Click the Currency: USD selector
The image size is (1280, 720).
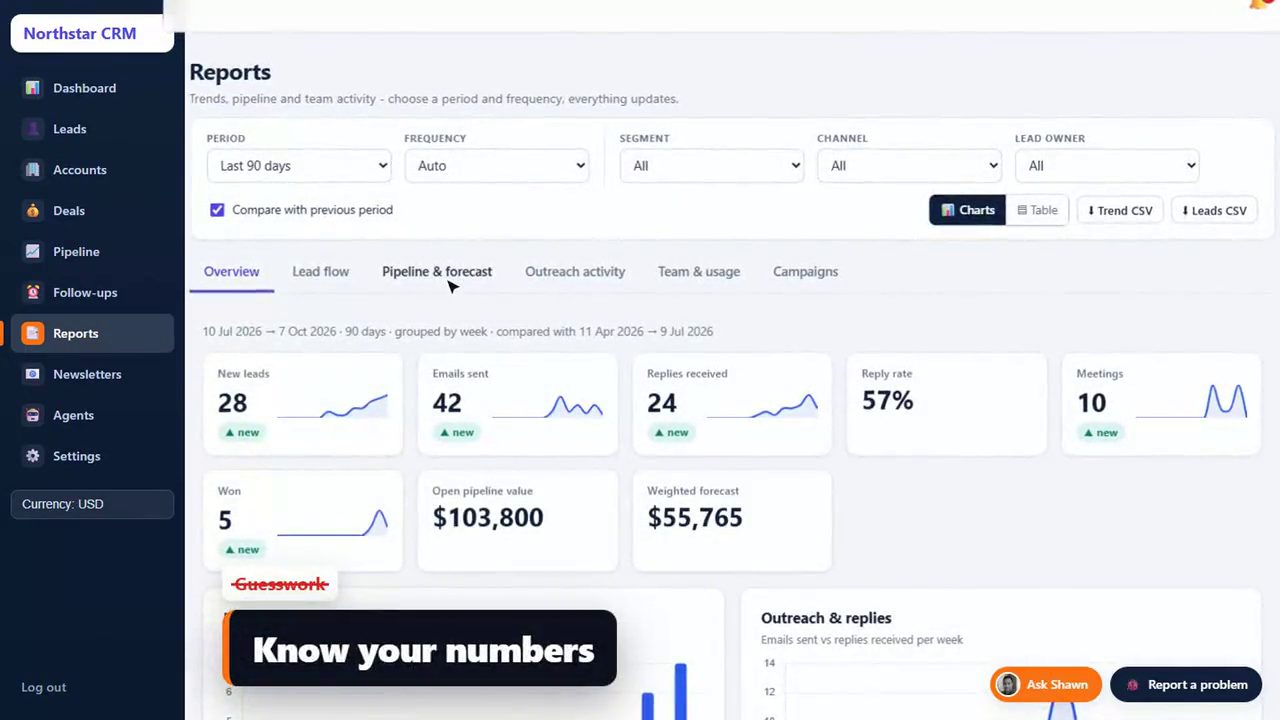92,504
